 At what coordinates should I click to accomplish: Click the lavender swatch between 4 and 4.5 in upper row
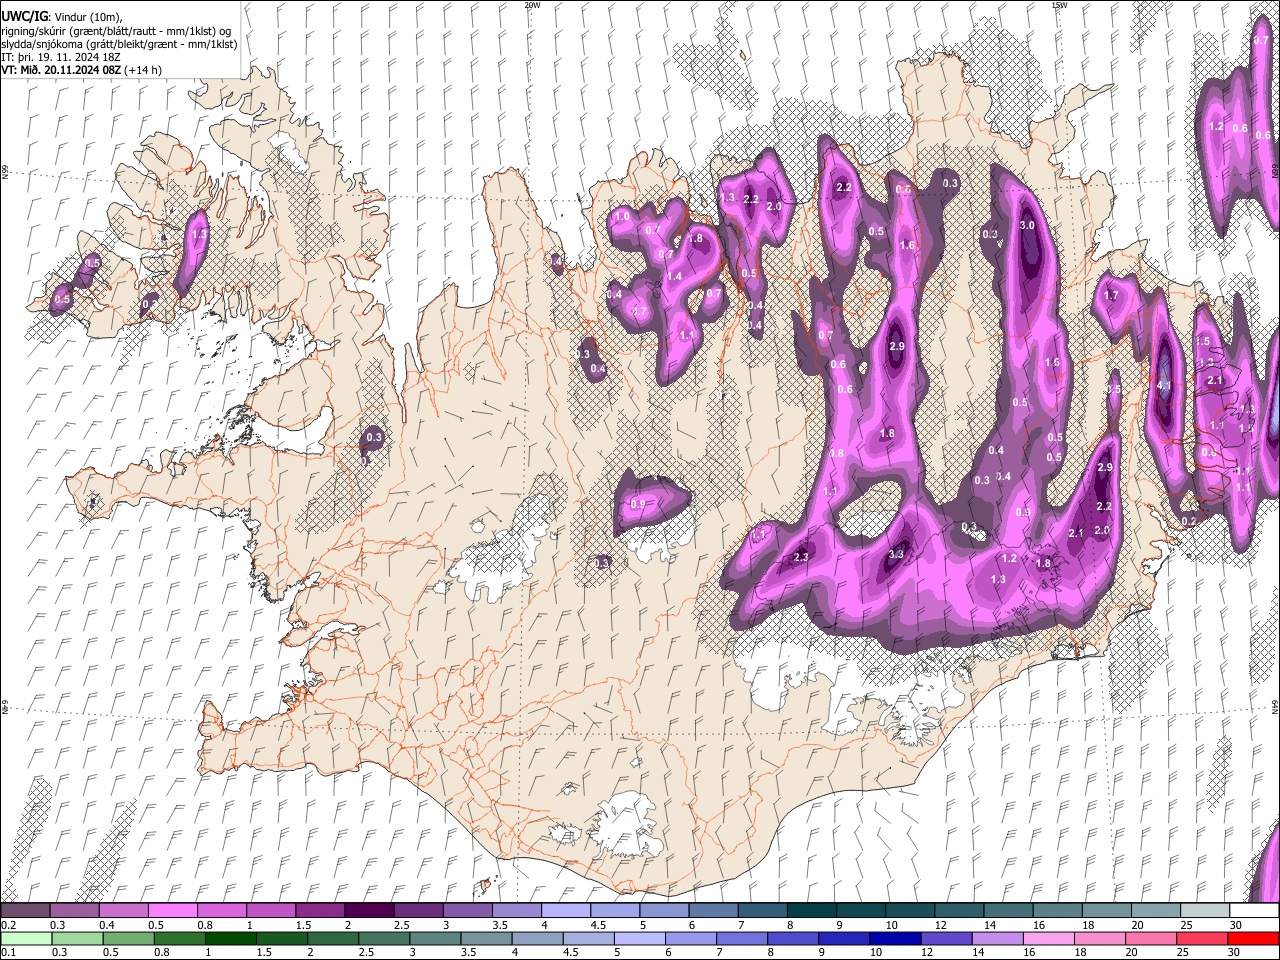click(565, 911)
